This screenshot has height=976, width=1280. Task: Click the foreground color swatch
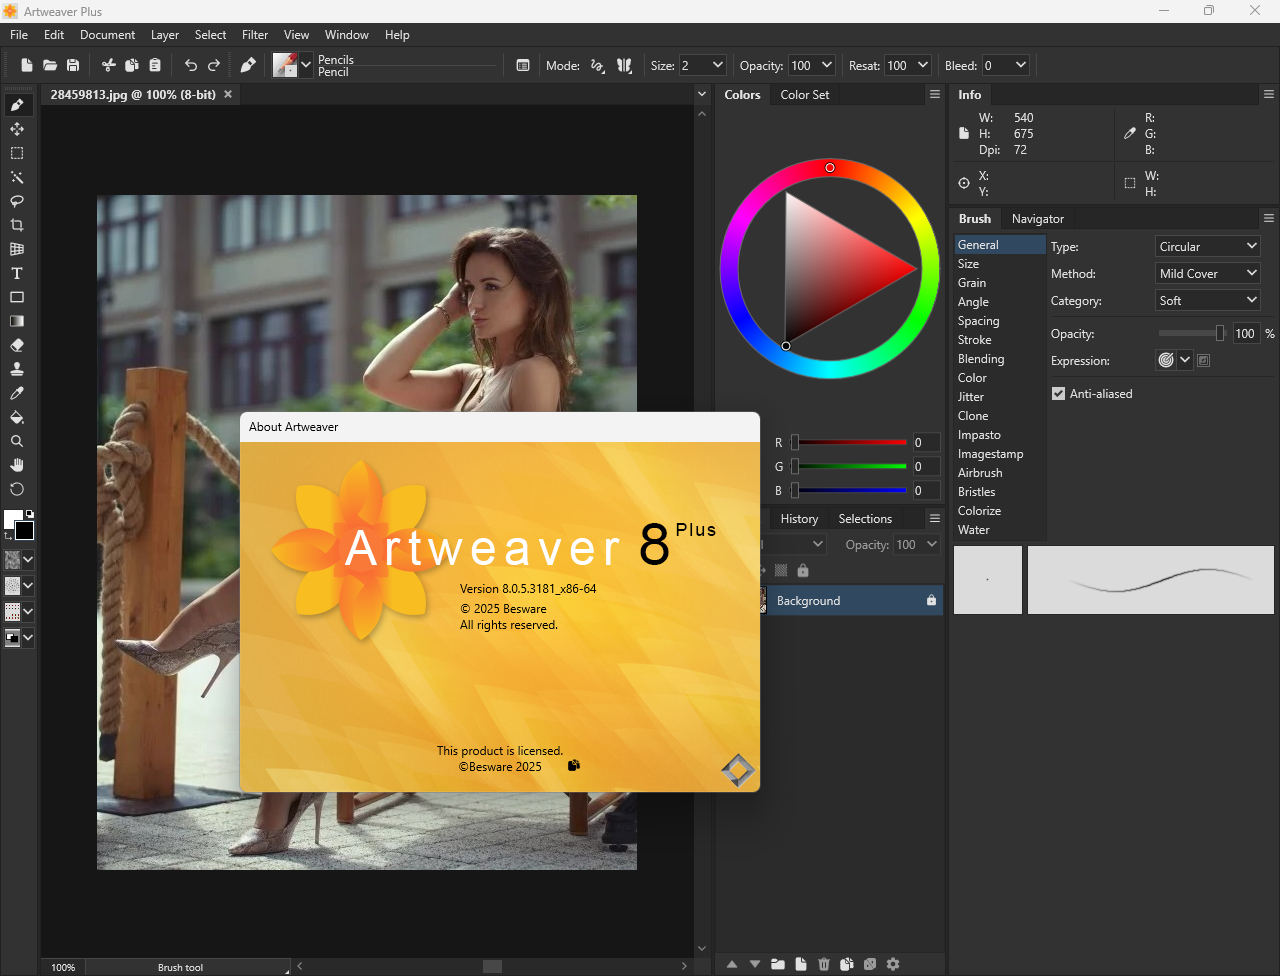coord(13,519)
